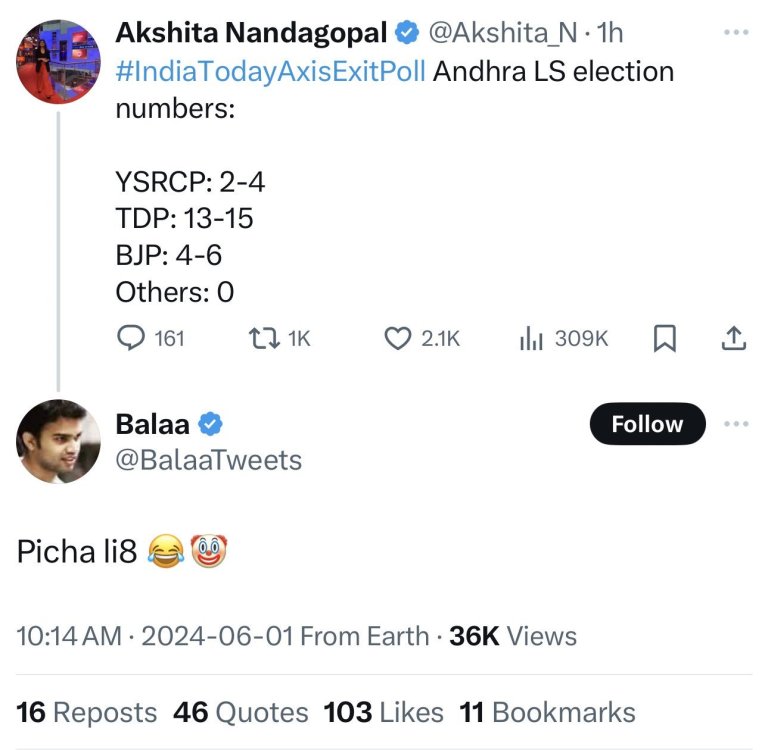The image size is (768, 750).
Task: Open more options for Balaa's tweet
Action: coord(735,424)
